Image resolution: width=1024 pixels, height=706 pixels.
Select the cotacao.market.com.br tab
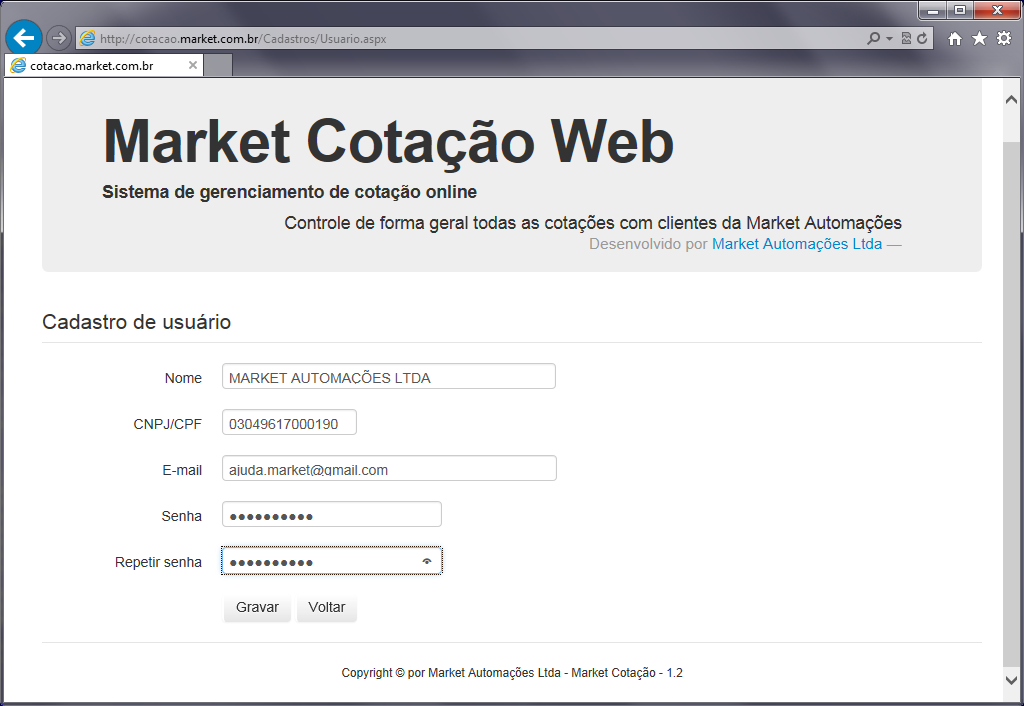(104, 65)
